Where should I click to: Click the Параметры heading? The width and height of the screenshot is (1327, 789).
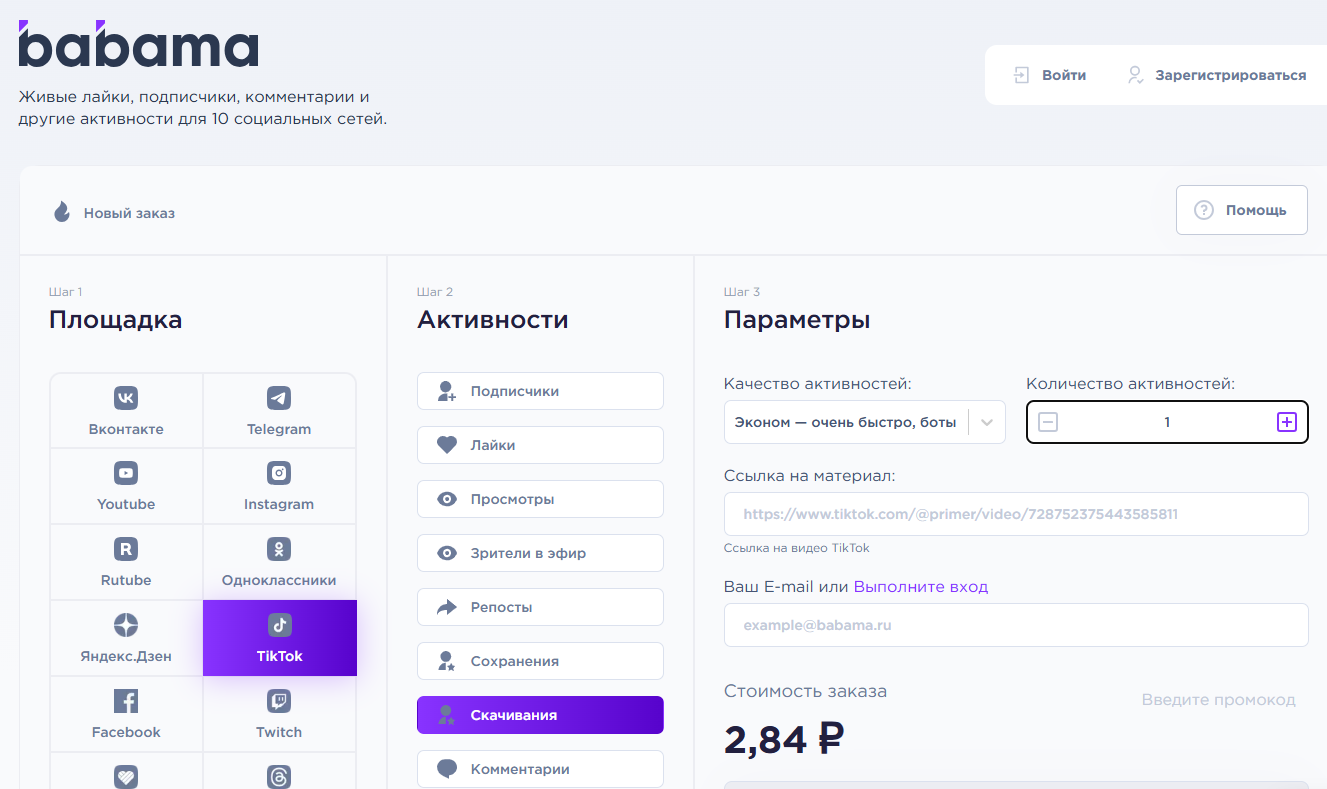[797, 321]
